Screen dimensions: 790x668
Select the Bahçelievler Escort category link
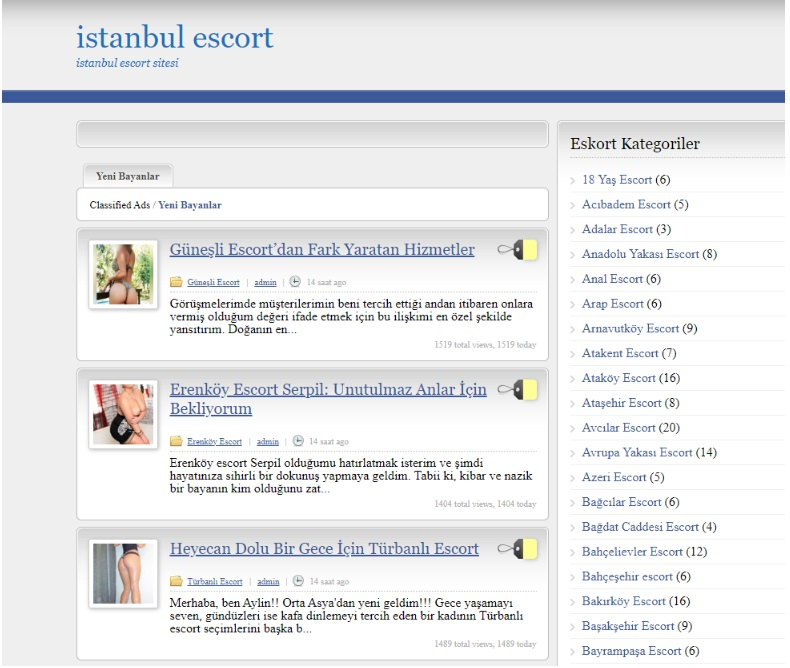click(630, 552)
